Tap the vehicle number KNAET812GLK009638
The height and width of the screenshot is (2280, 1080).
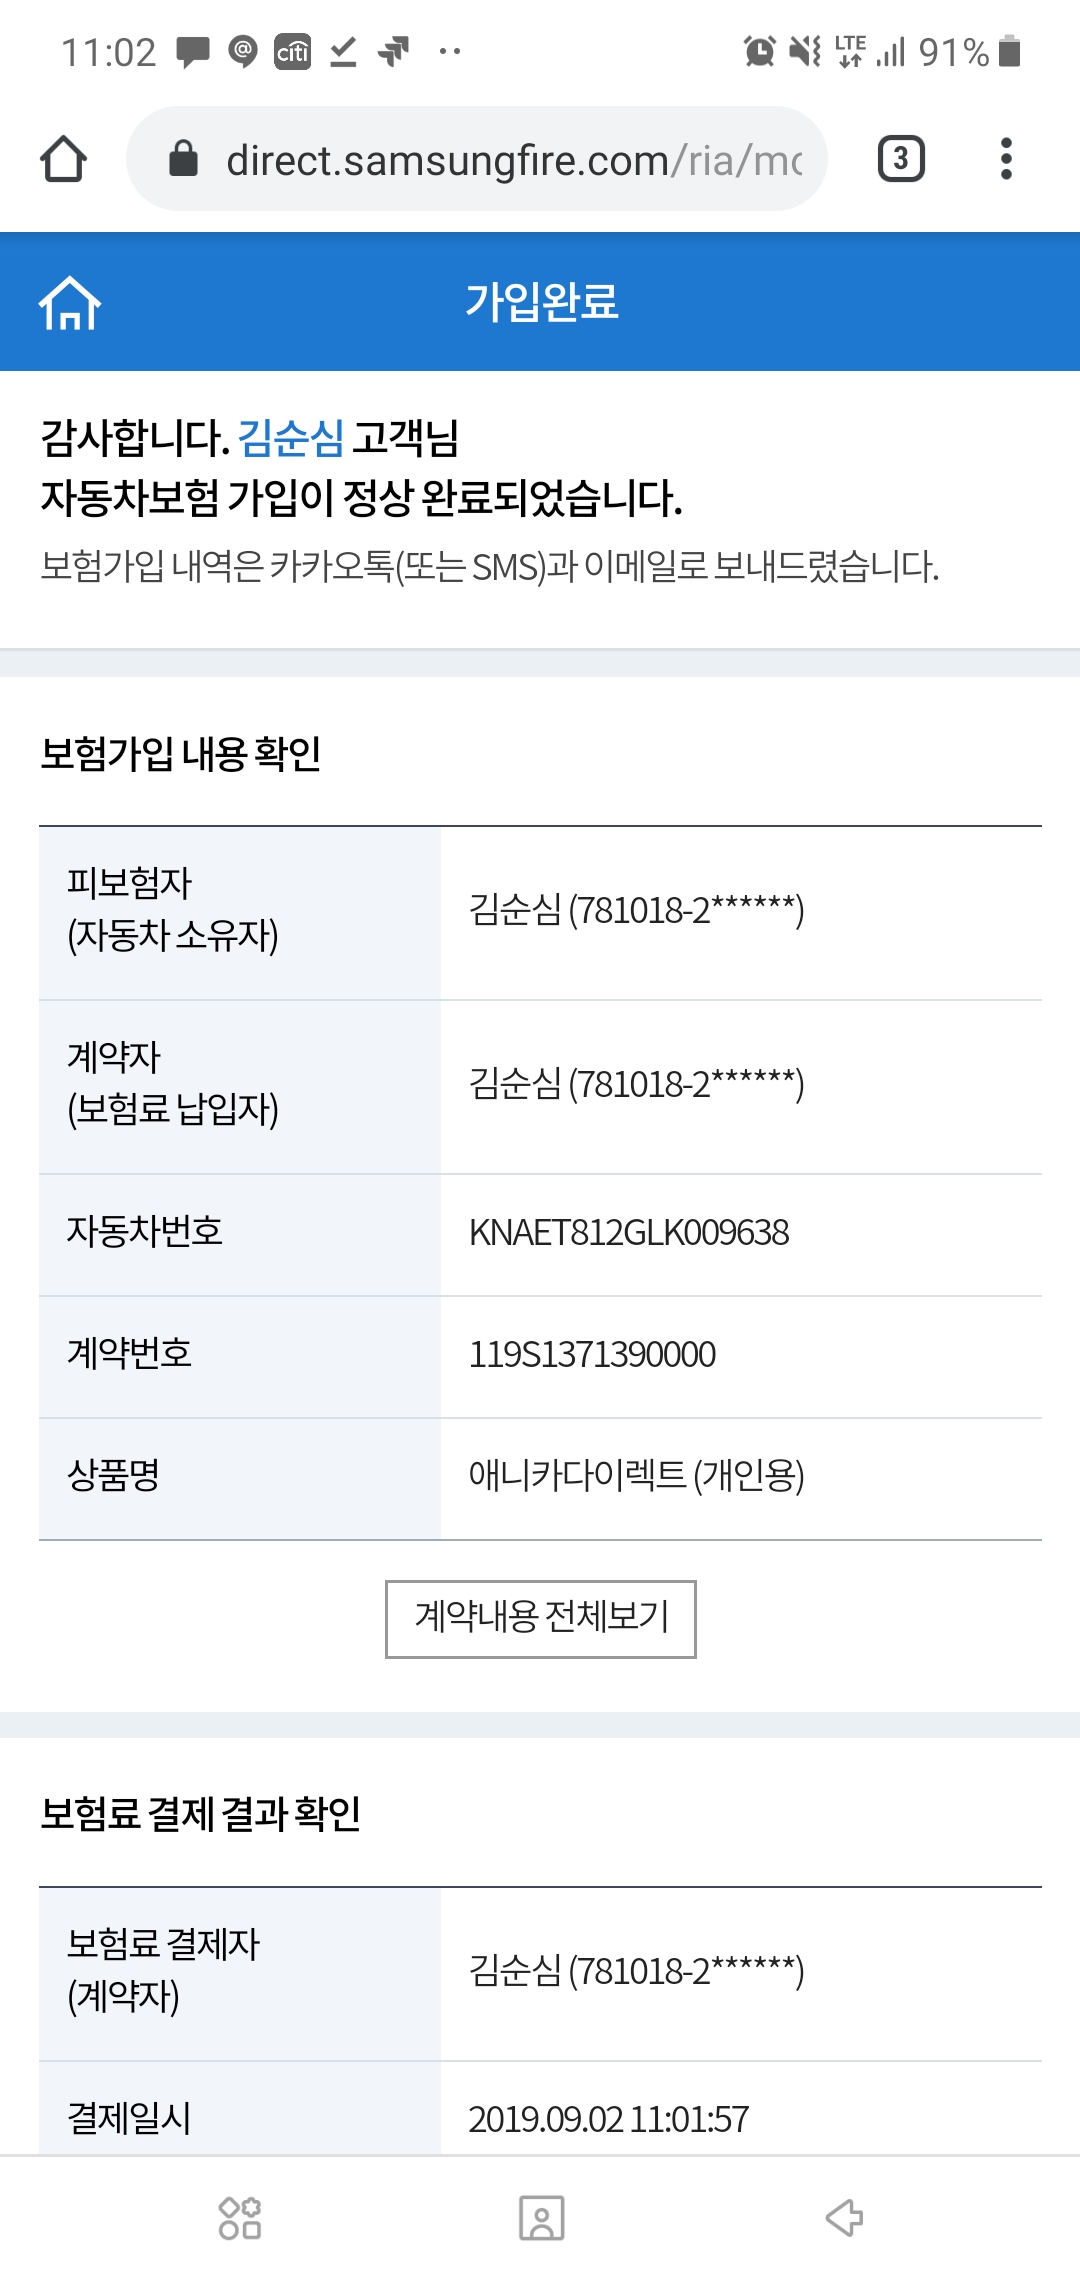point(629,1233)
